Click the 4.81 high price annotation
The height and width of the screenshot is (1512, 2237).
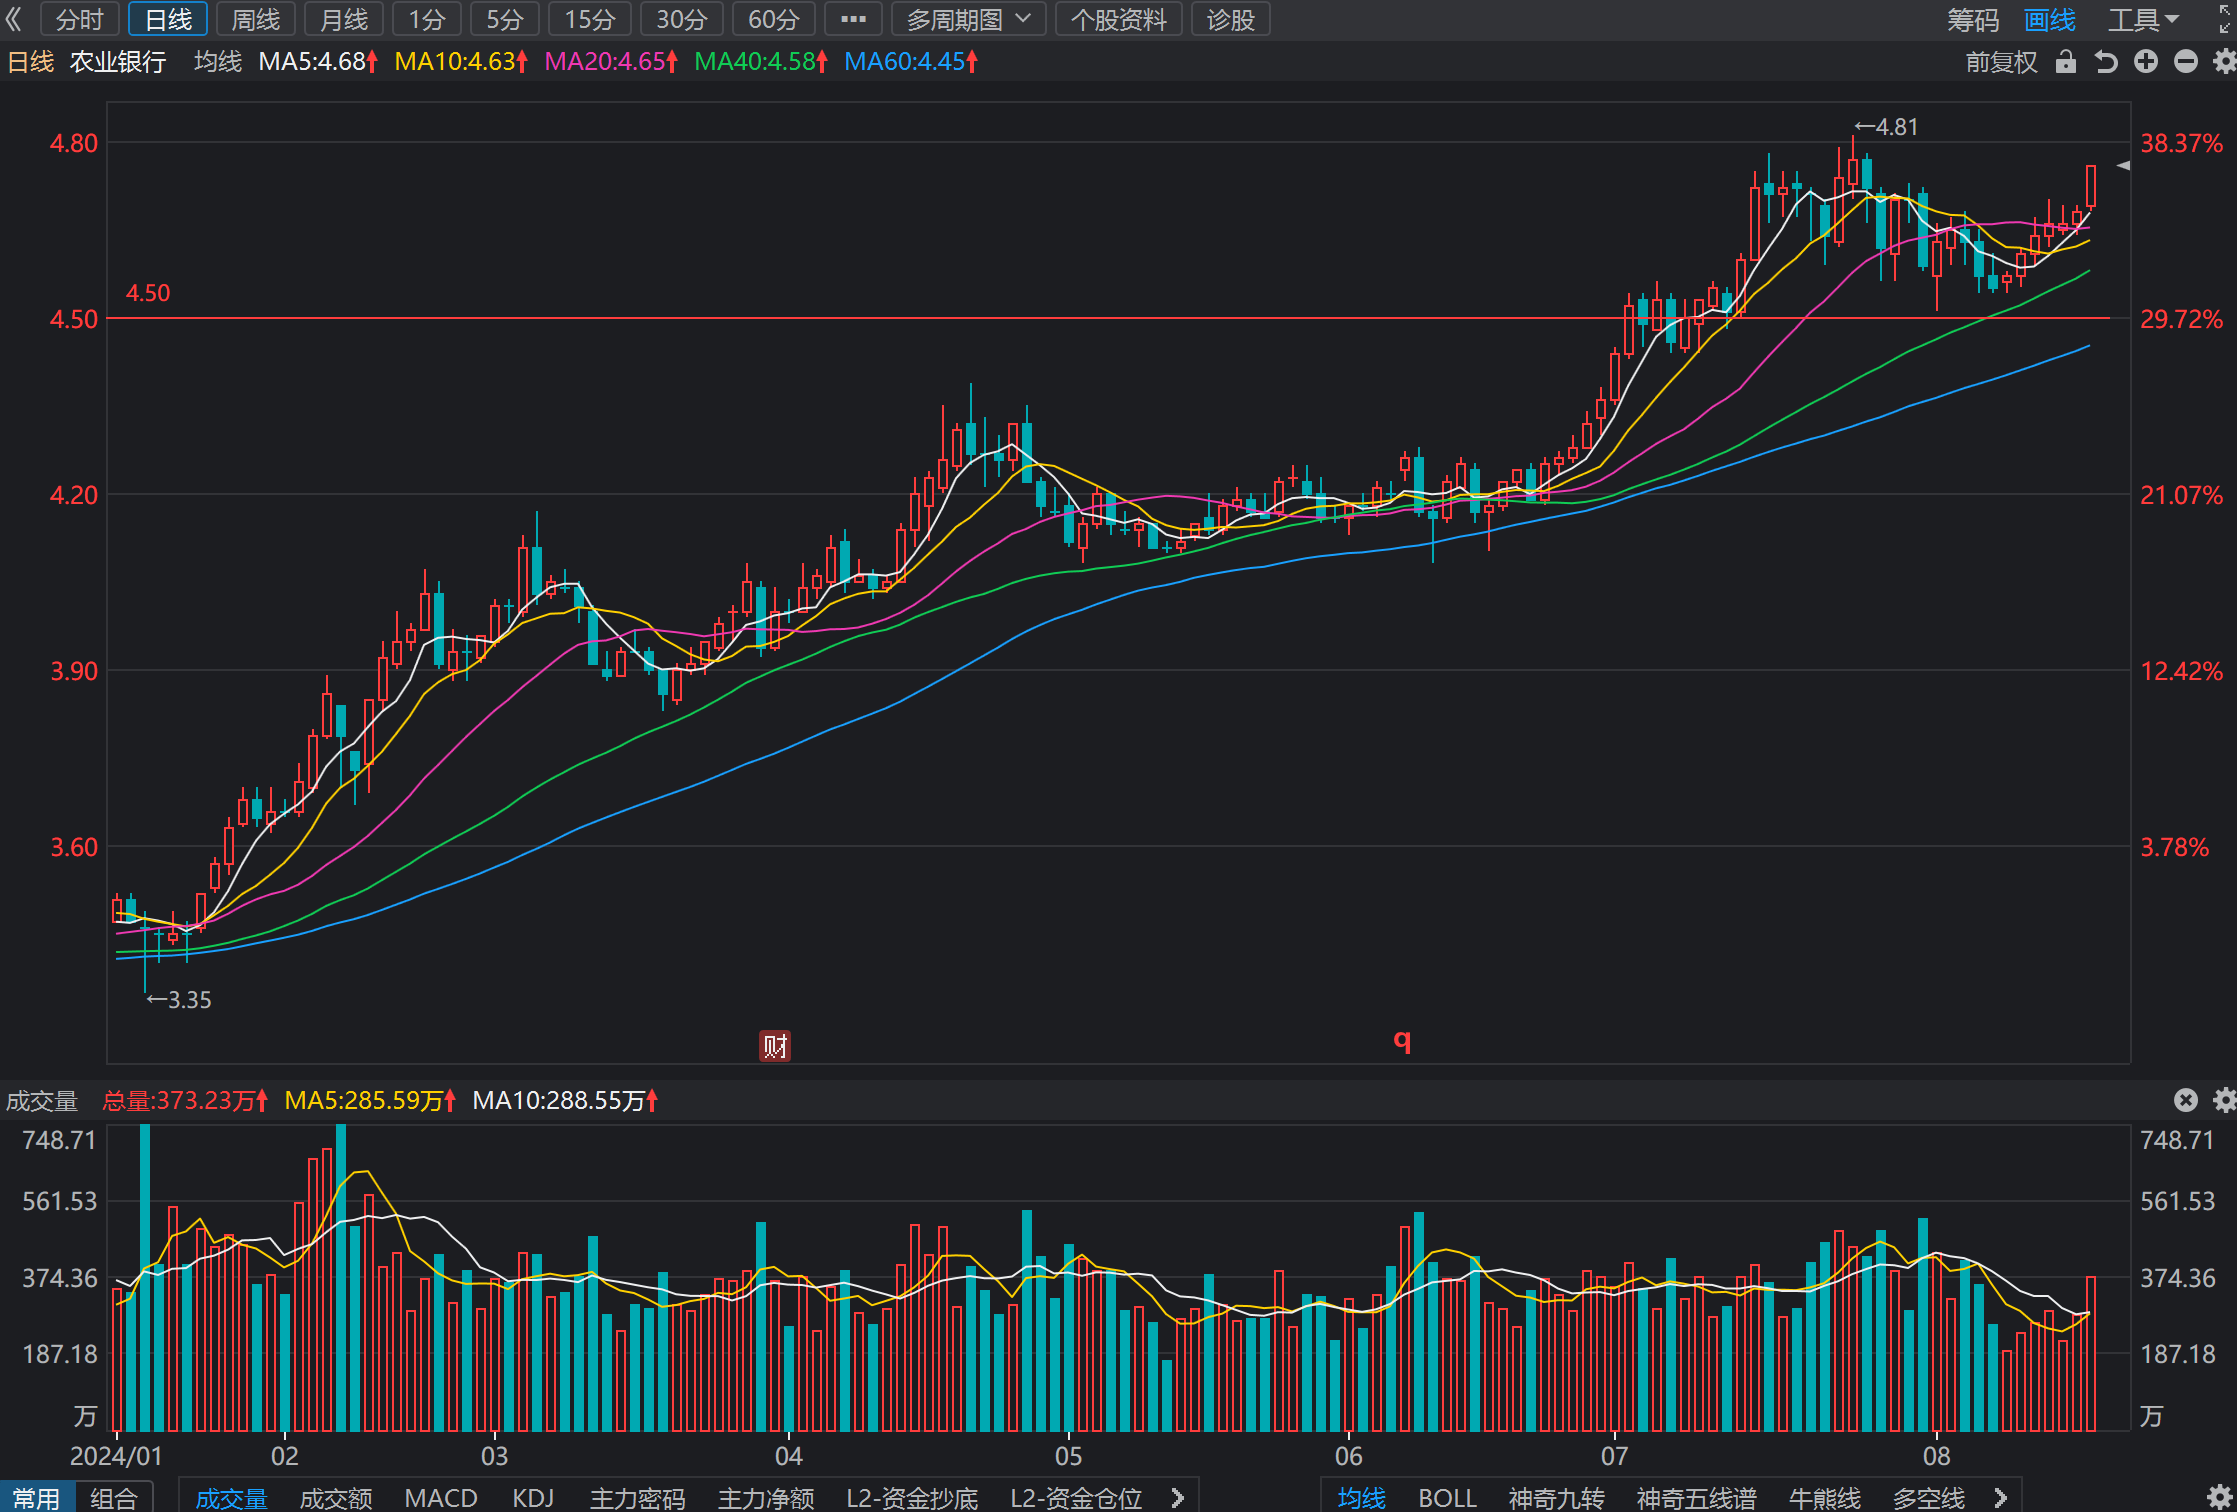tap(1887, 127)
